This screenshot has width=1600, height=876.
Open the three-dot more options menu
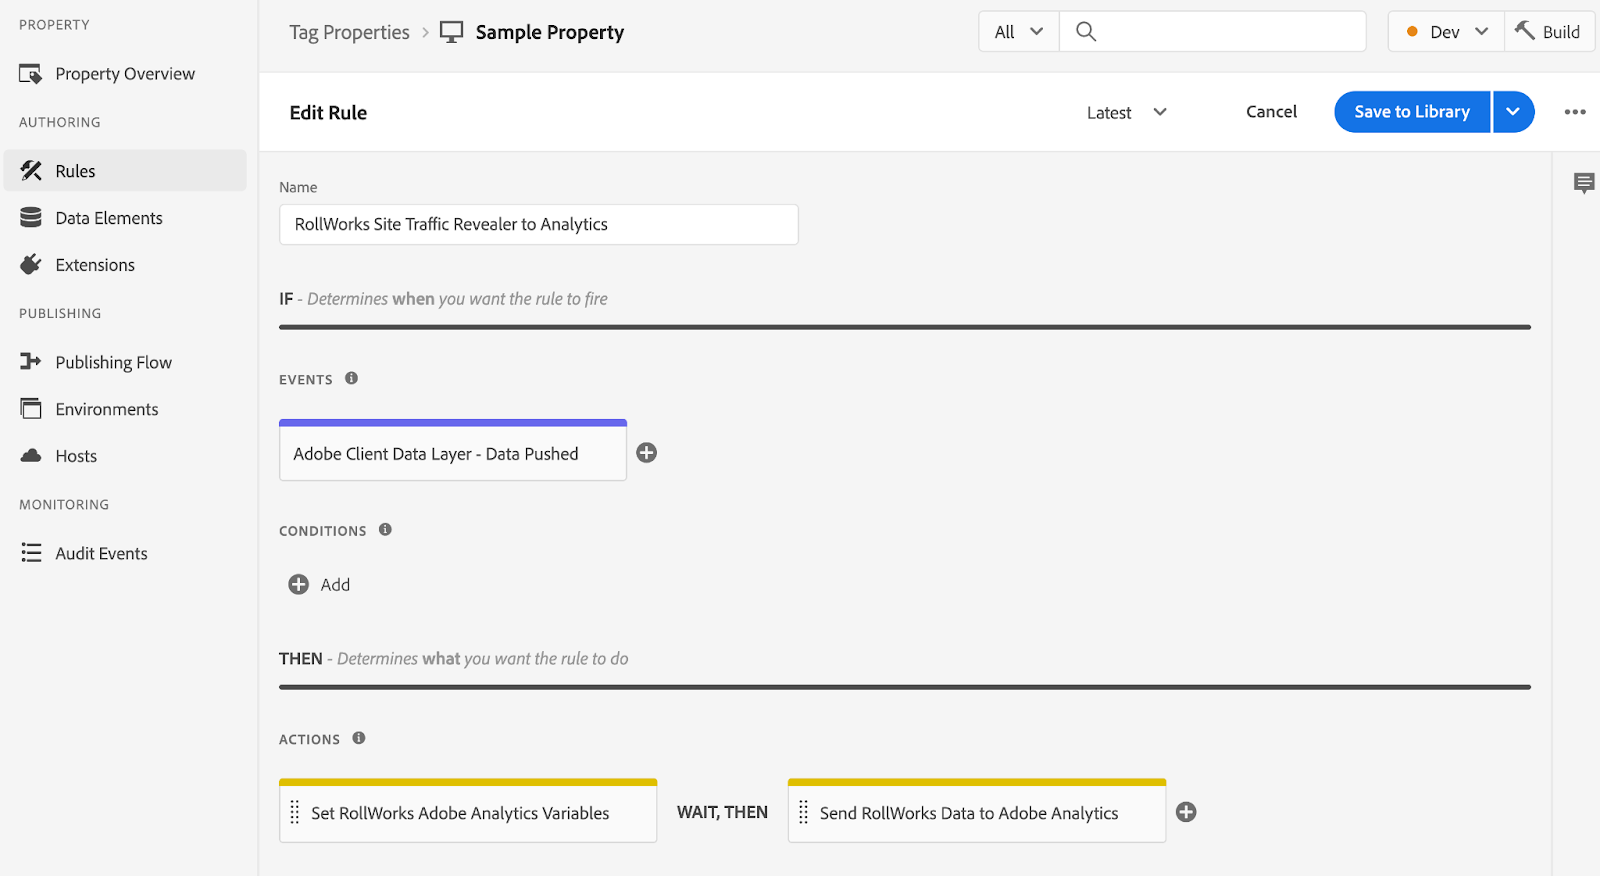click(x=1575, y=112)
